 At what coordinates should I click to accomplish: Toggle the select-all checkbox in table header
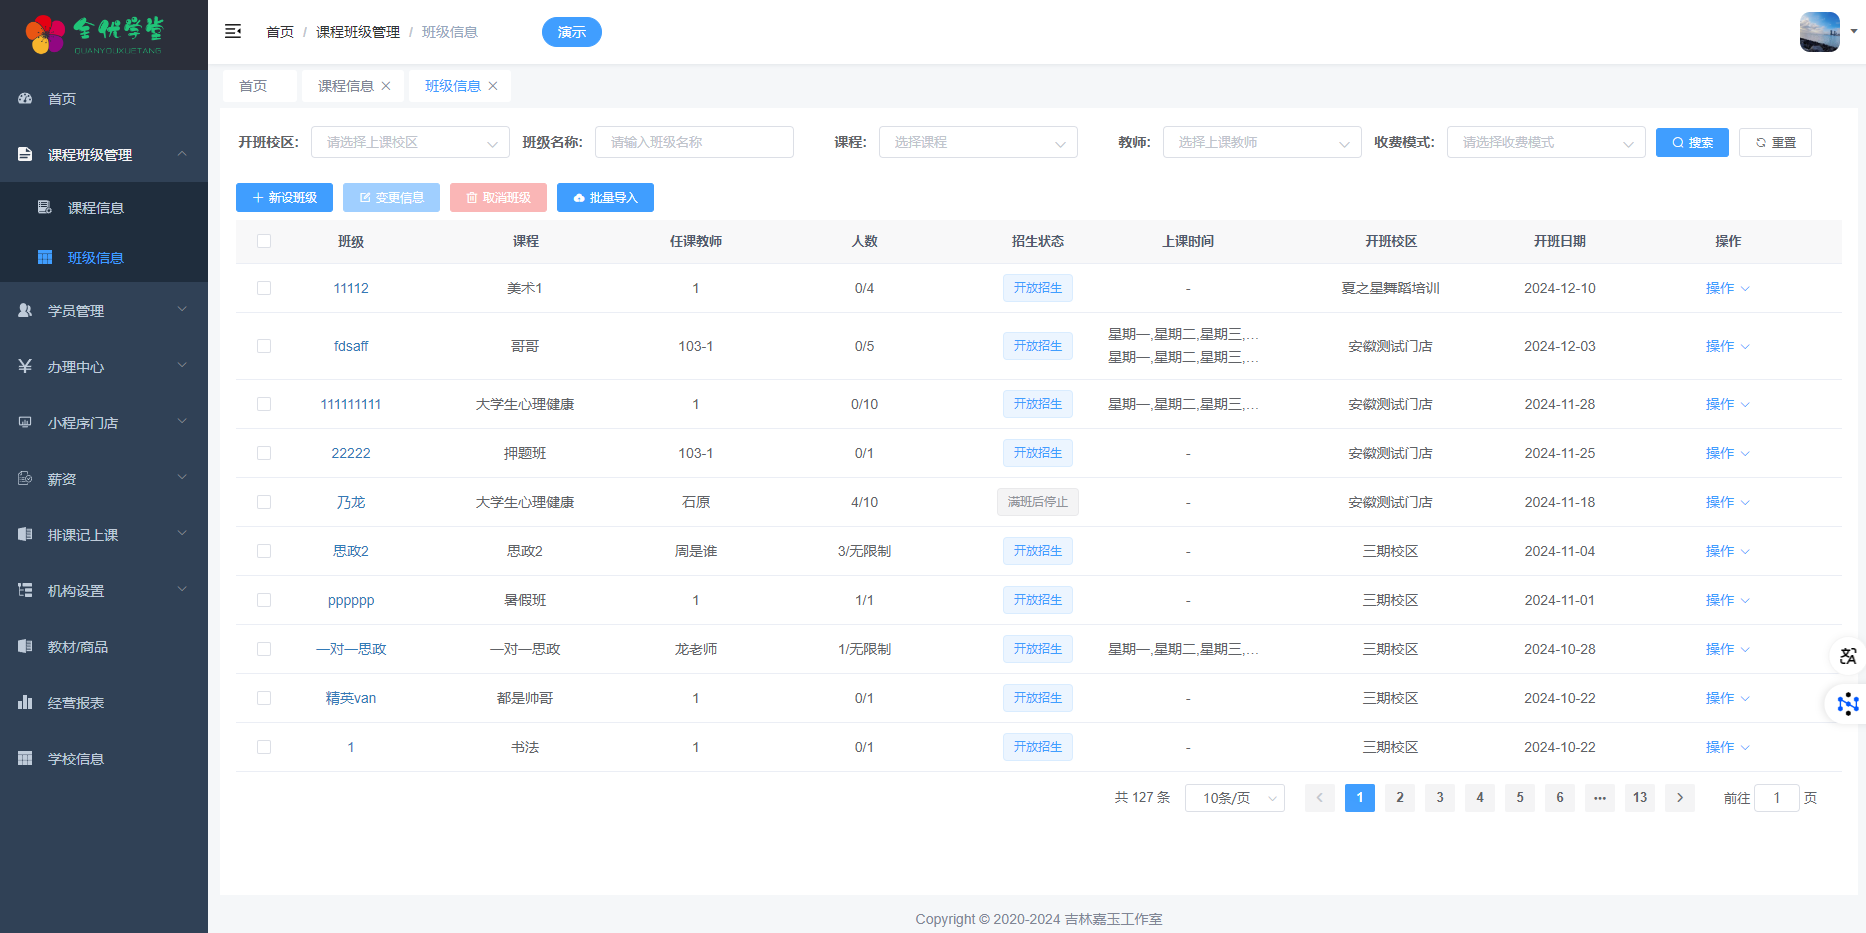pyautogui.click(x=264, y=241)
